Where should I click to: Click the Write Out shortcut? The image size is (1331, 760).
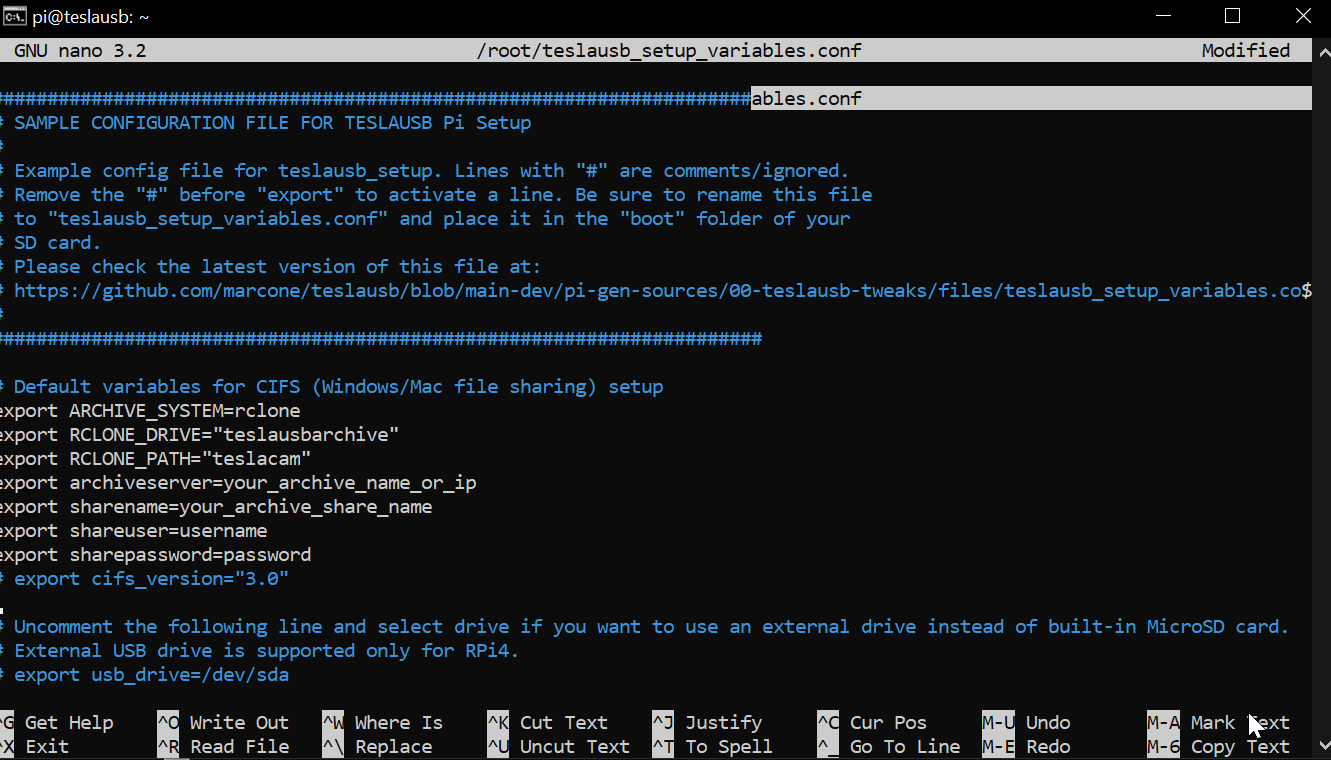[x=223, y=723]
